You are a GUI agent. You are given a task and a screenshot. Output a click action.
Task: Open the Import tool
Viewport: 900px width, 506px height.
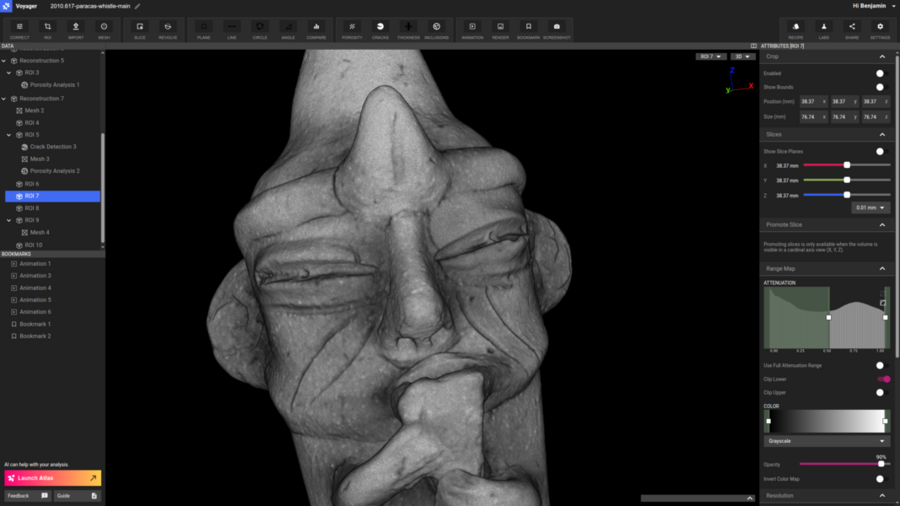[76, 30]
